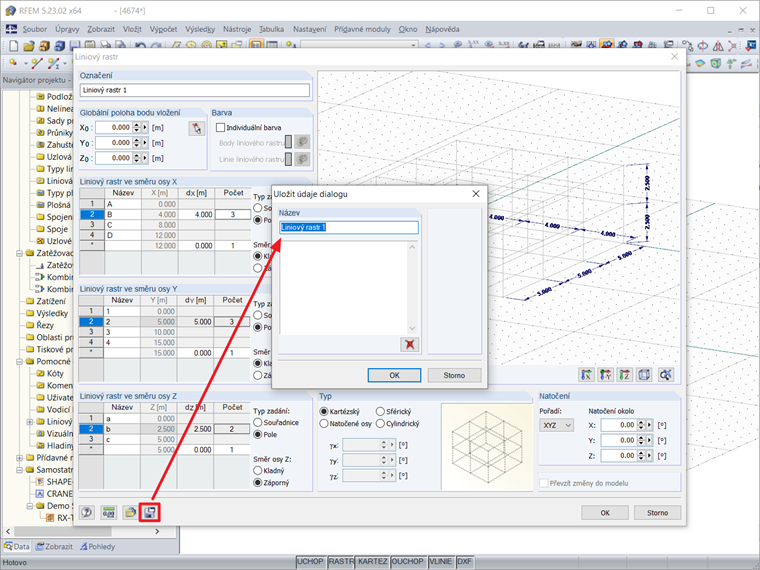The image size is (760, 570).
Task: Click the save dialog data floppy icon
Action: coord(150,512)
